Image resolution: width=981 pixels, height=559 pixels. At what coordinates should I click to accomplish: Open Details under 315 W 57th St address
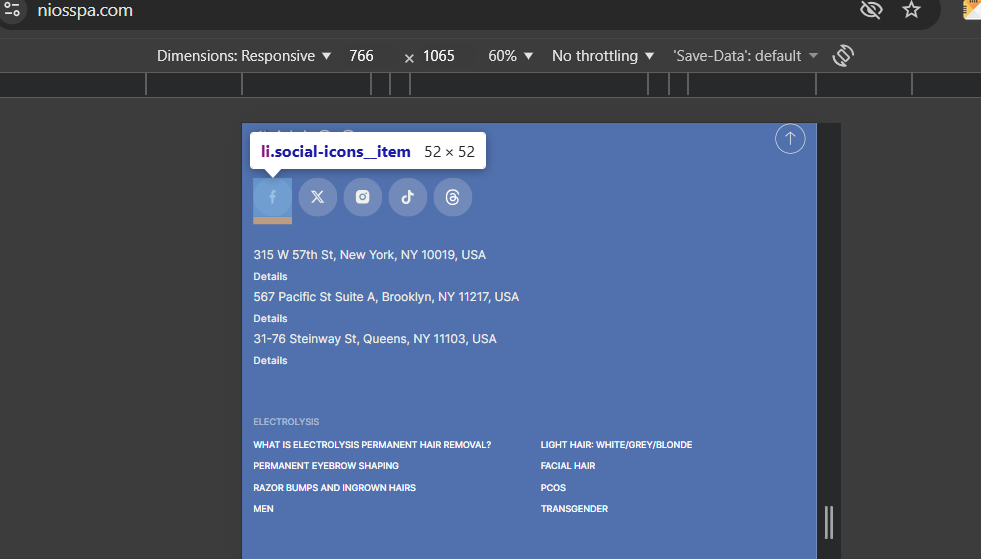pyautogui.click(x=270, y=276)
